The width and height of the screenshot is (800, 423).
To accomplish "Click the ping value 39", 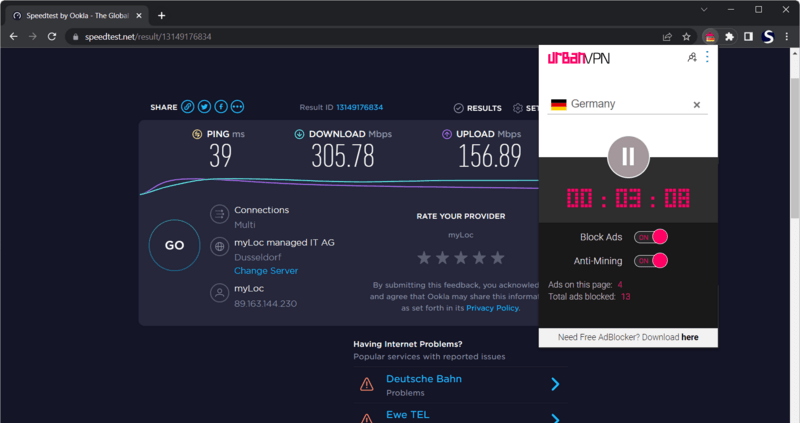I will tap(220, 156).
